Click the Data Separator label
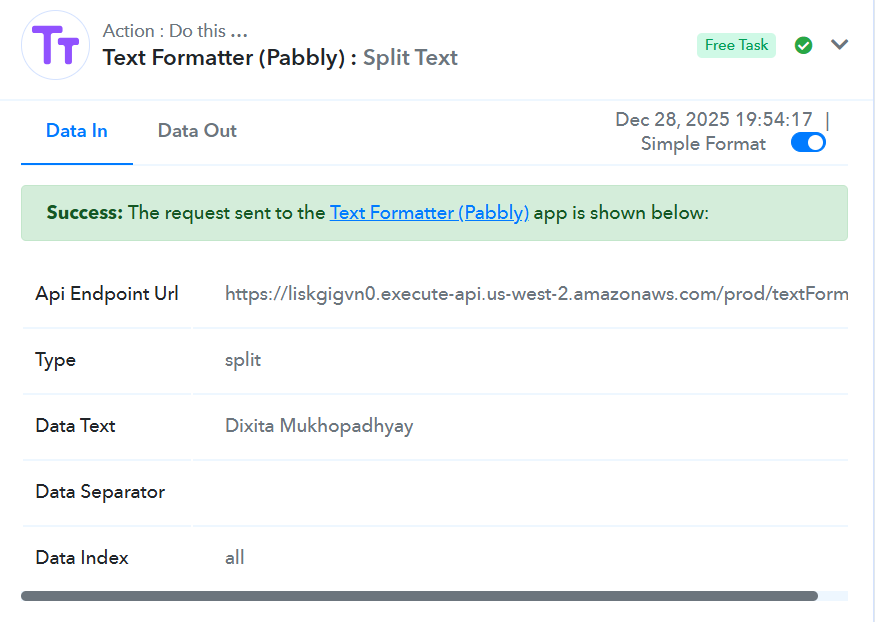 click(x=100, y=492)
